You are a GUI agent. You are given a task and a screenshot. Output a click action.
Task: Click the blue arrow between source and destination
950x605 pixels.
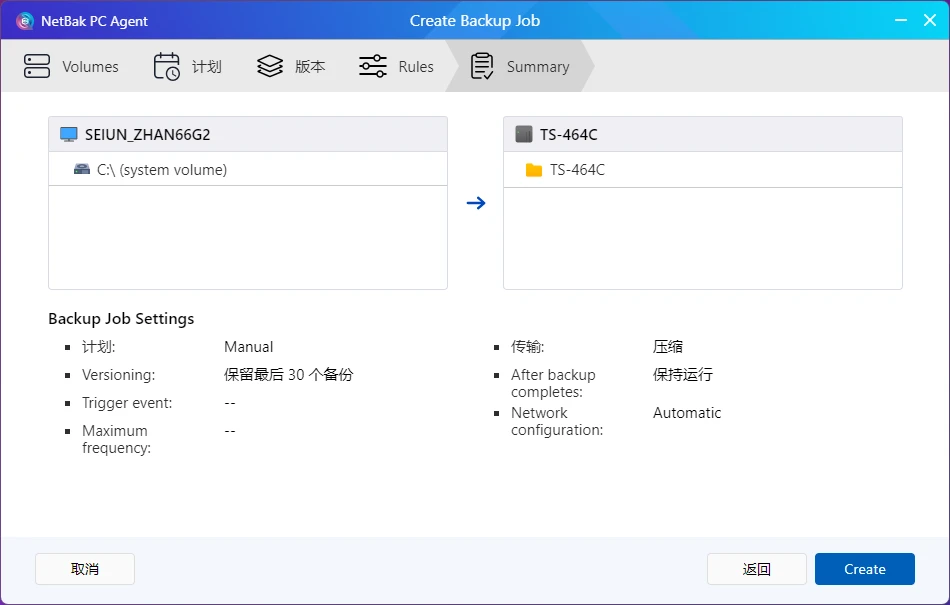coord(476,203)
